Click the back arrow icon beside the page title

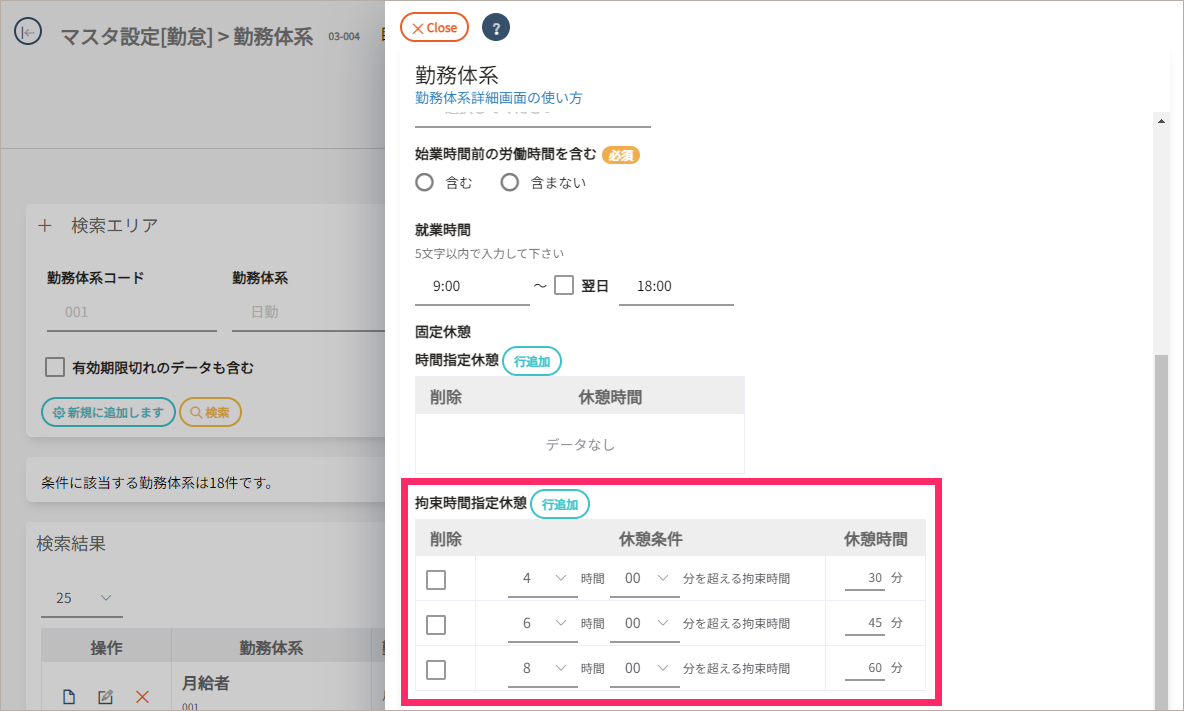(27, 32)
